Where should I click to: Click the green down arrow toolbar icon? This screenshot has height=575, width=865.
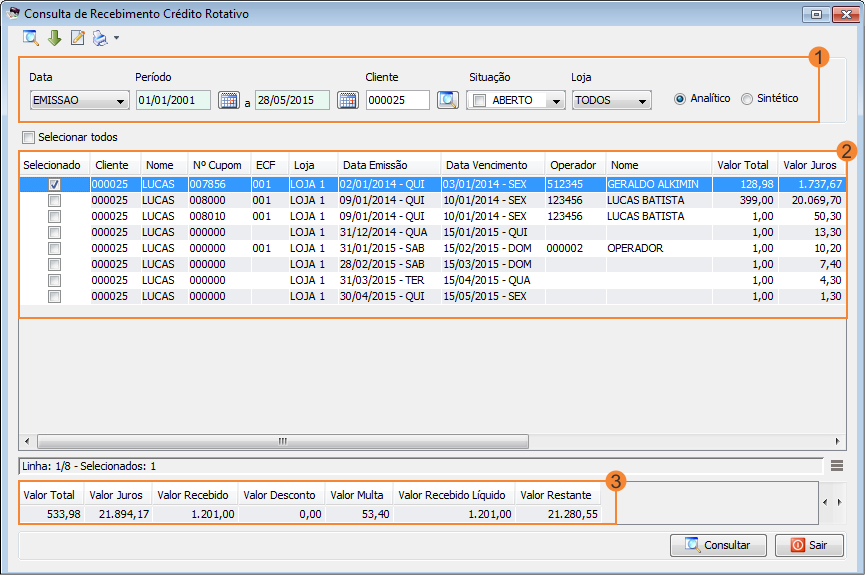[54, 38]
